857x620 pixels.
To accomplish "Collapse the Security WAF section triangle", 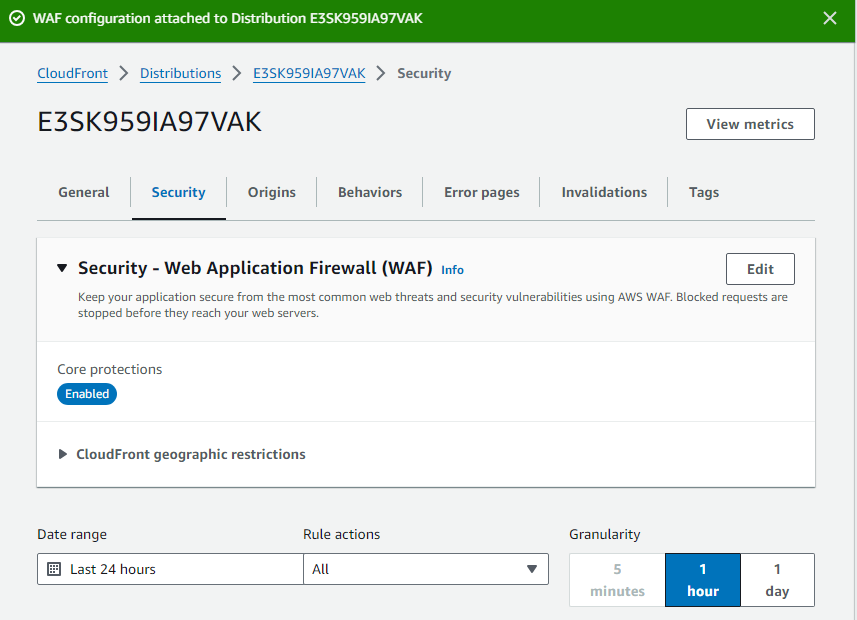I will 62,268.
